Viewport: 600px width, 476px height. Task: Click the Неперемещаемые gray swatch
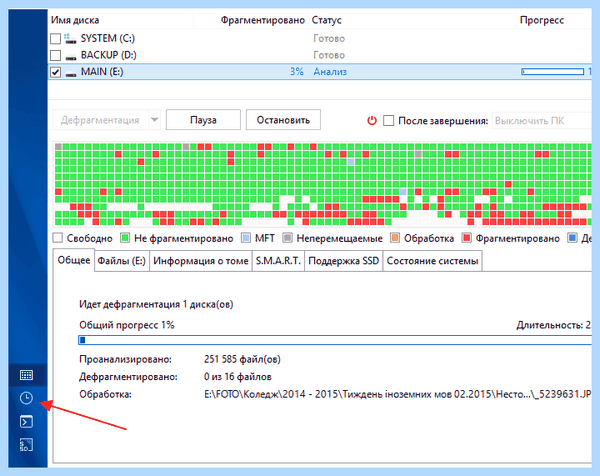[x=287, y=238]
